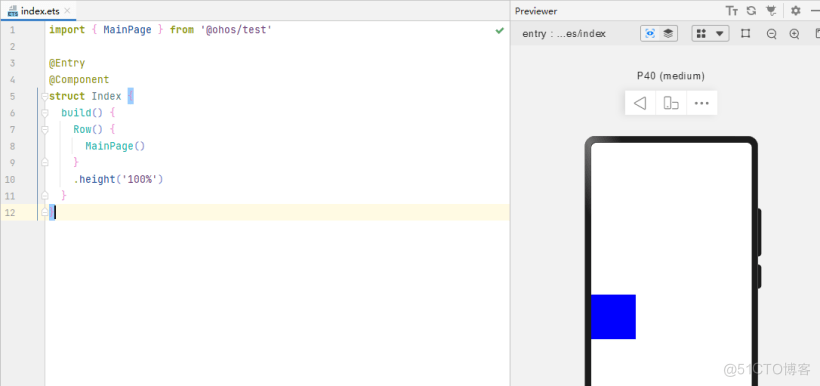The height and width of the screenshot is (386, 820).
Task: Switch to the index.ets tab
Action: point(39,11)
